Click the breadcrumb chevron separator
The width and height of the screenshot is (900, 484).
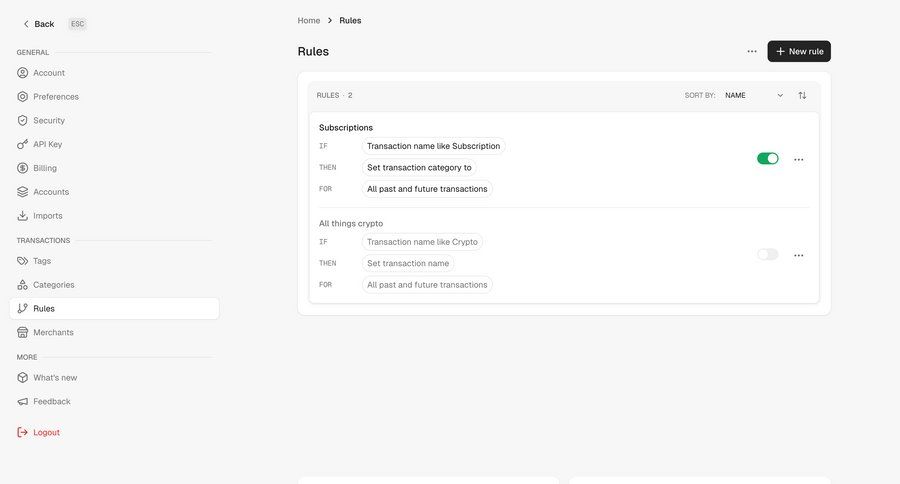point(330,20)
